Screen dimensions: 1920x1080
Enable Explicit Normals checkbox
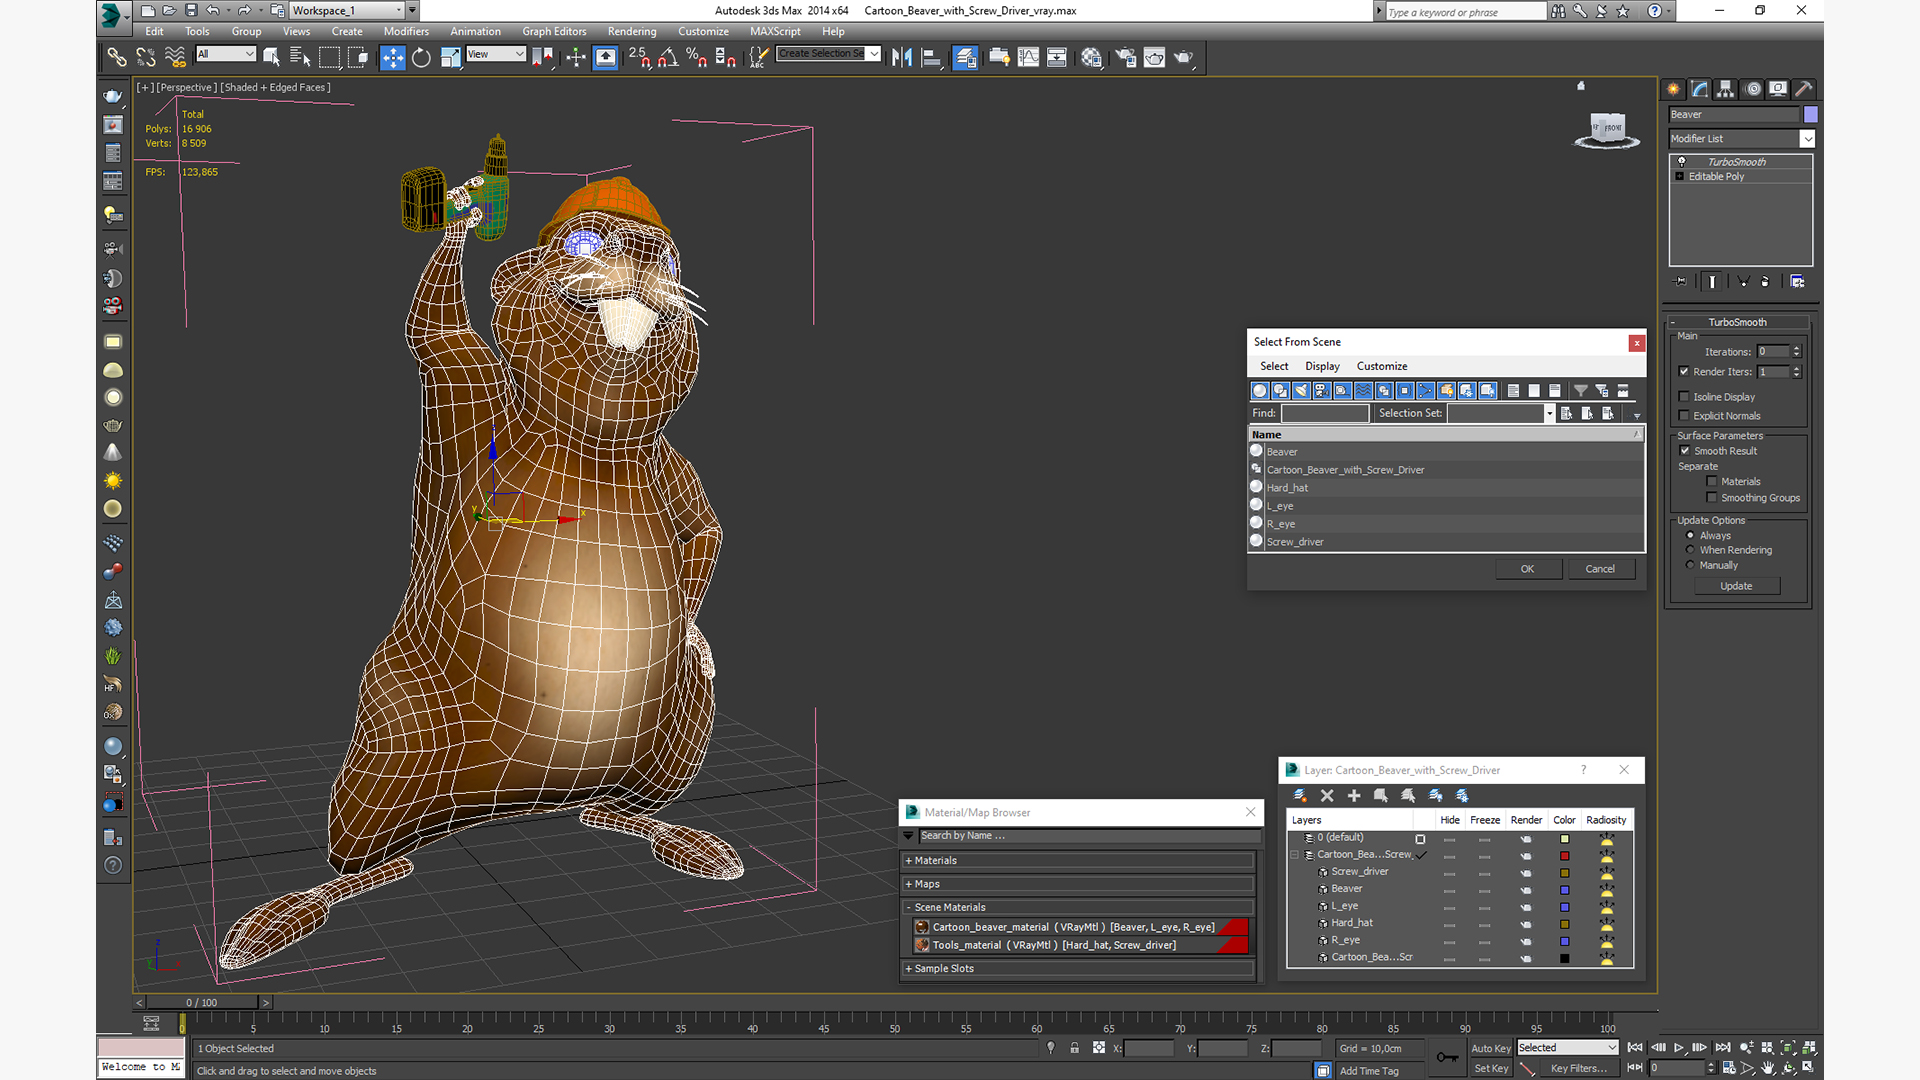1684,416
